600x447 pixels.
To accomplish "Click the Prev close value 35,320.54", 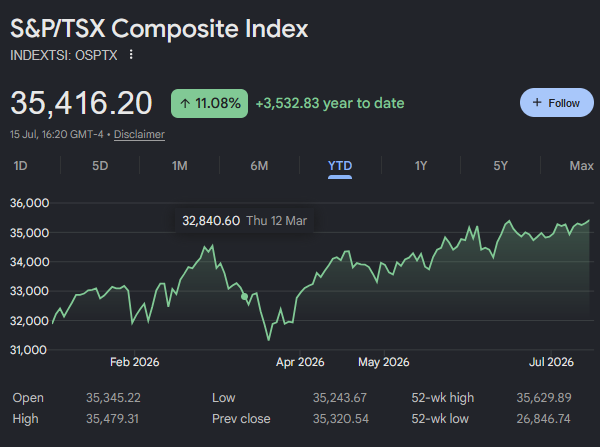I will coord(341,419).
